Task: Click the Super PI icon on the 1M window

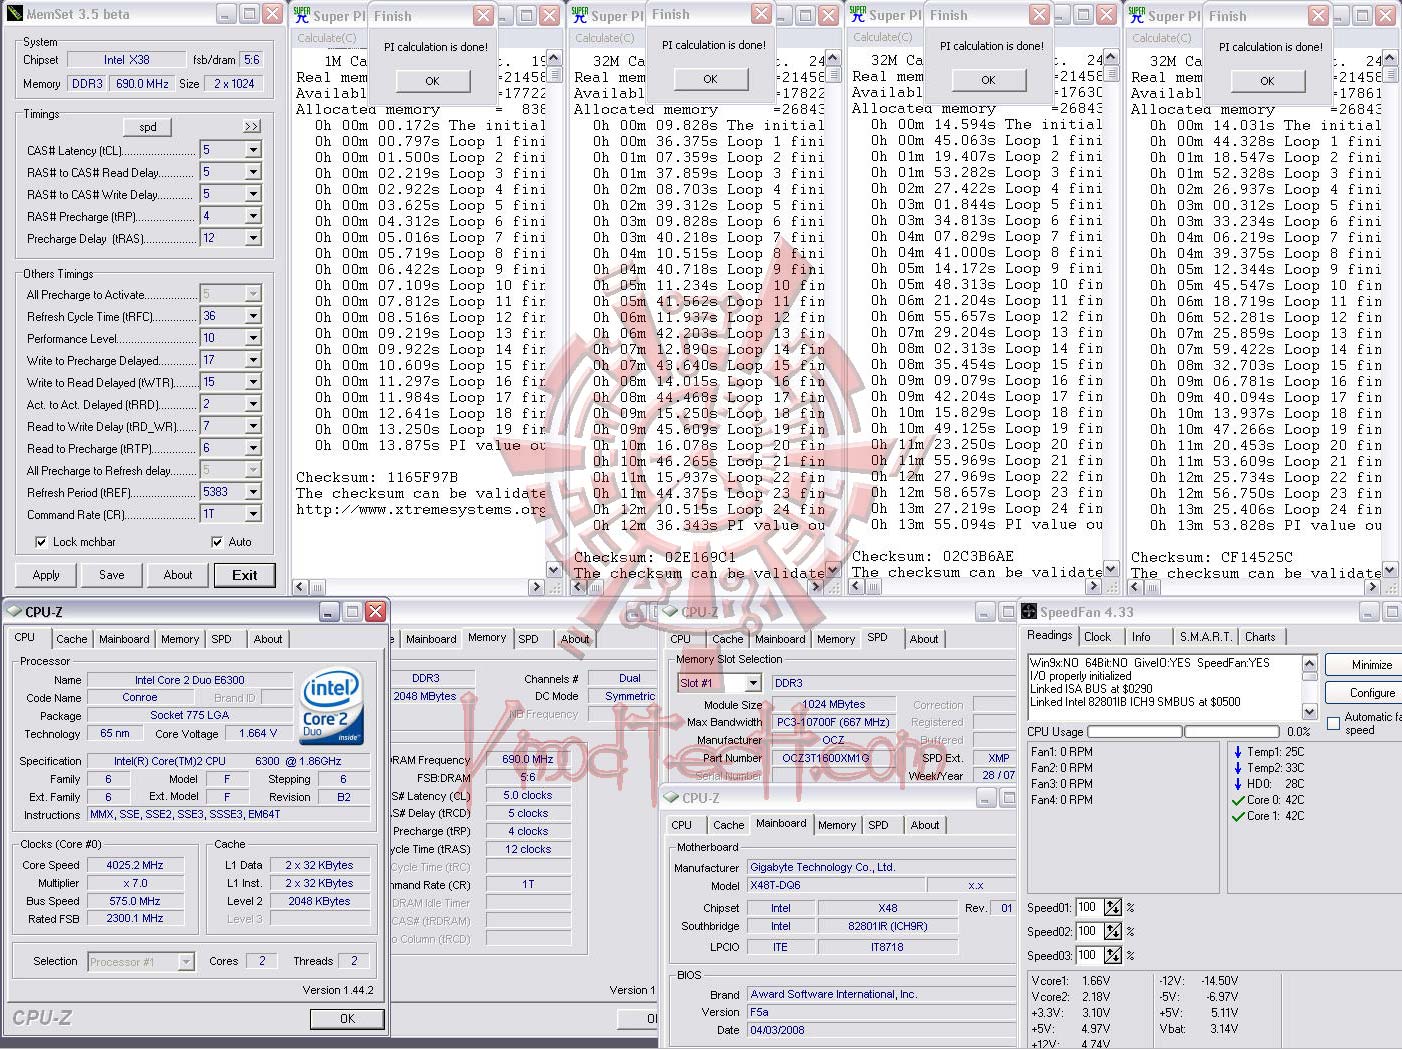Action: click(301, 15)
